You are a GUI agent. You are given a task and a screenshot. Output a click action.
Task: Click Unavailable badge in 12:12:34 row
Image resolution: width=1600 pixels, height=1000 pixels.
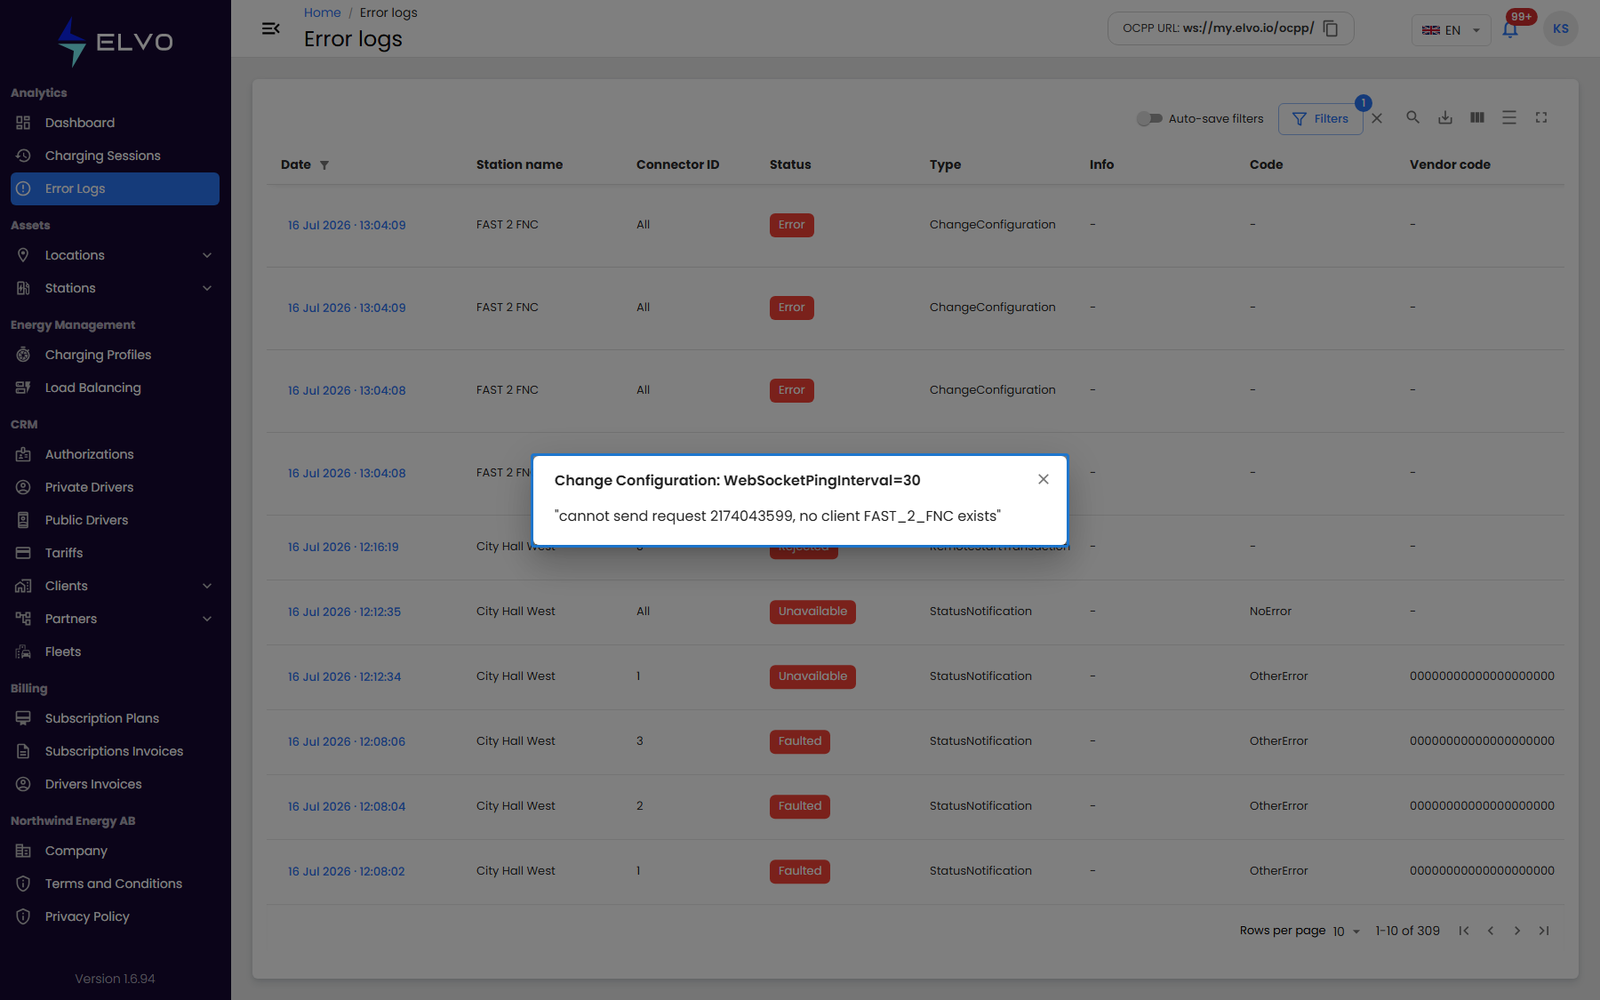pyautogui.click(x=812, y=677)
